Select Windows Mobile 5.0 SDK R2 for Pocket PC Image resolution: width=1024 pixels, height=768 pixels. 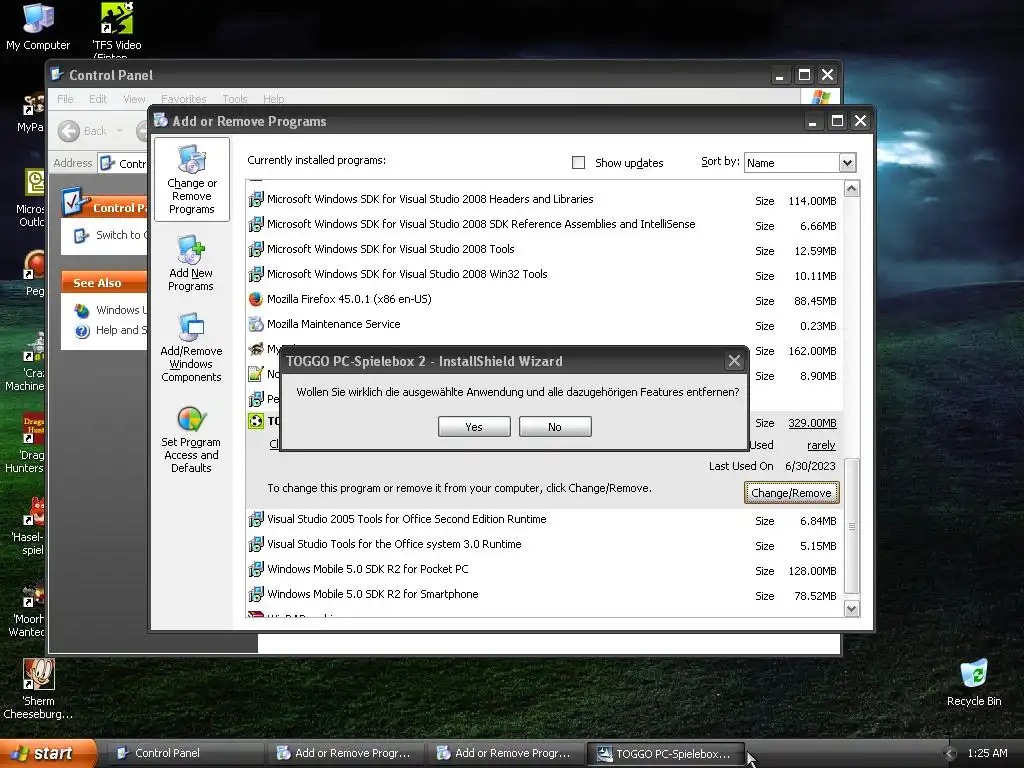[x=544, y=569]
